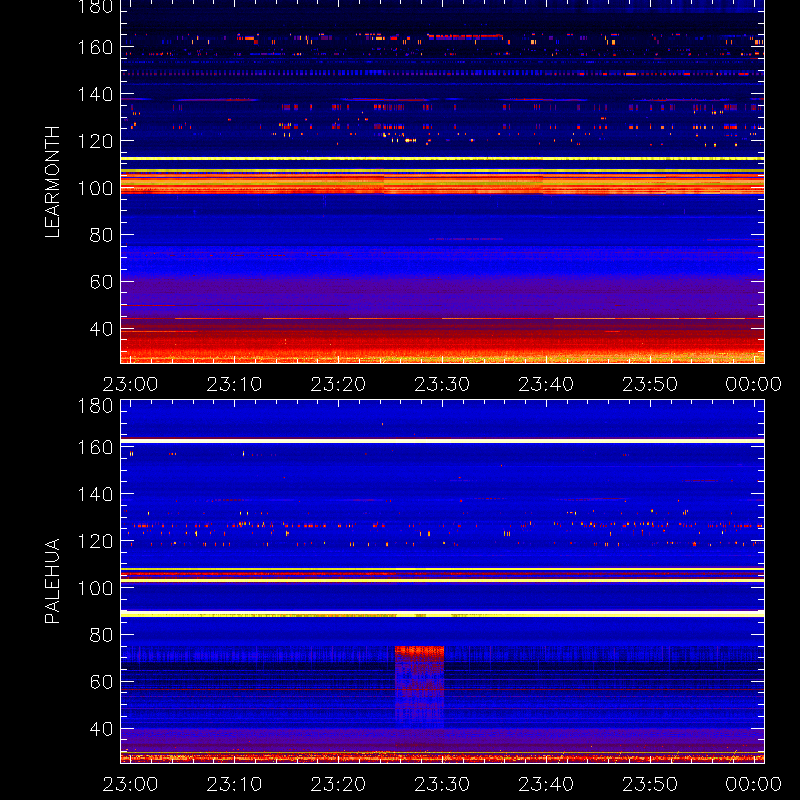Viewport: 800px width, 800px height.
Task: Select the 40 tick label on LEARMONTH plot
Action: (101, 329)
